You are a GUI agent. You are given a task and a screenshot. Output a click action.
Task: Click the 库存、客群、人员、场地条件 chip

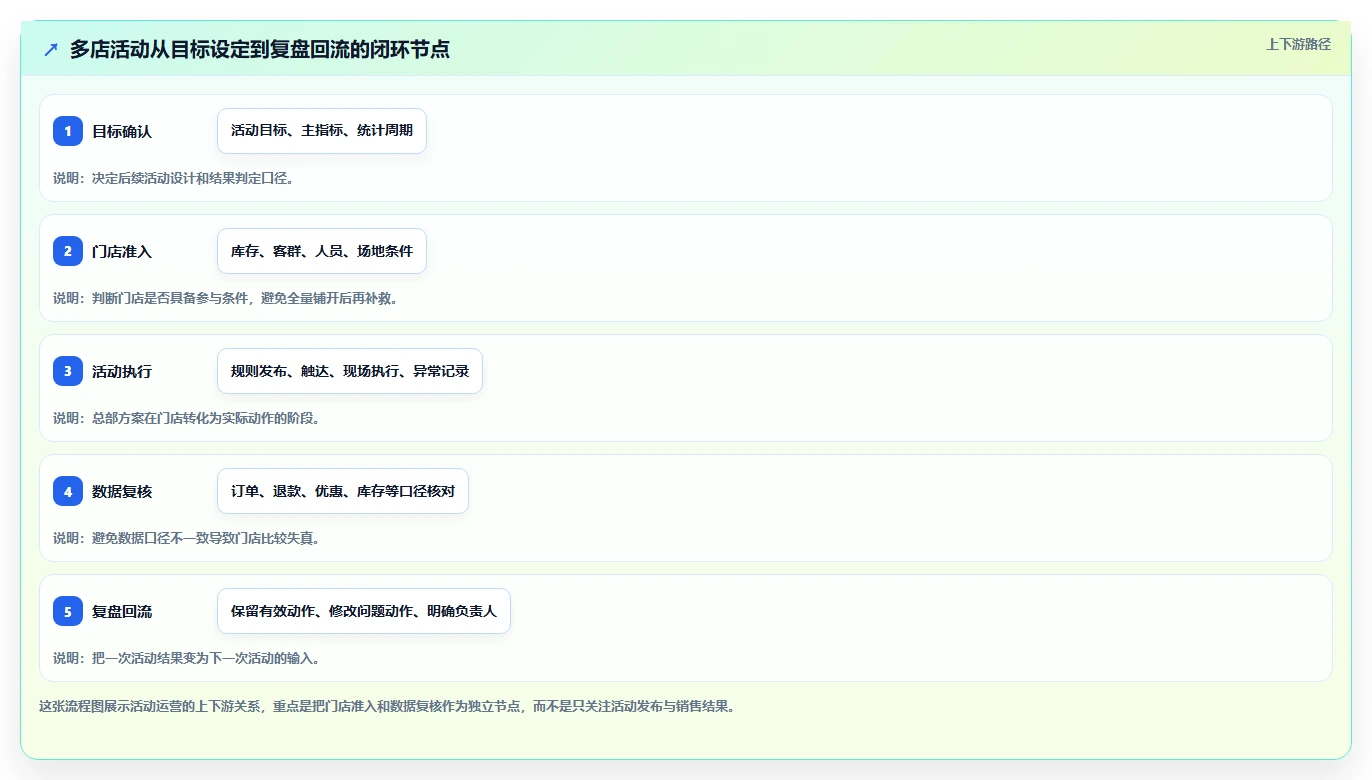(322, 251)
